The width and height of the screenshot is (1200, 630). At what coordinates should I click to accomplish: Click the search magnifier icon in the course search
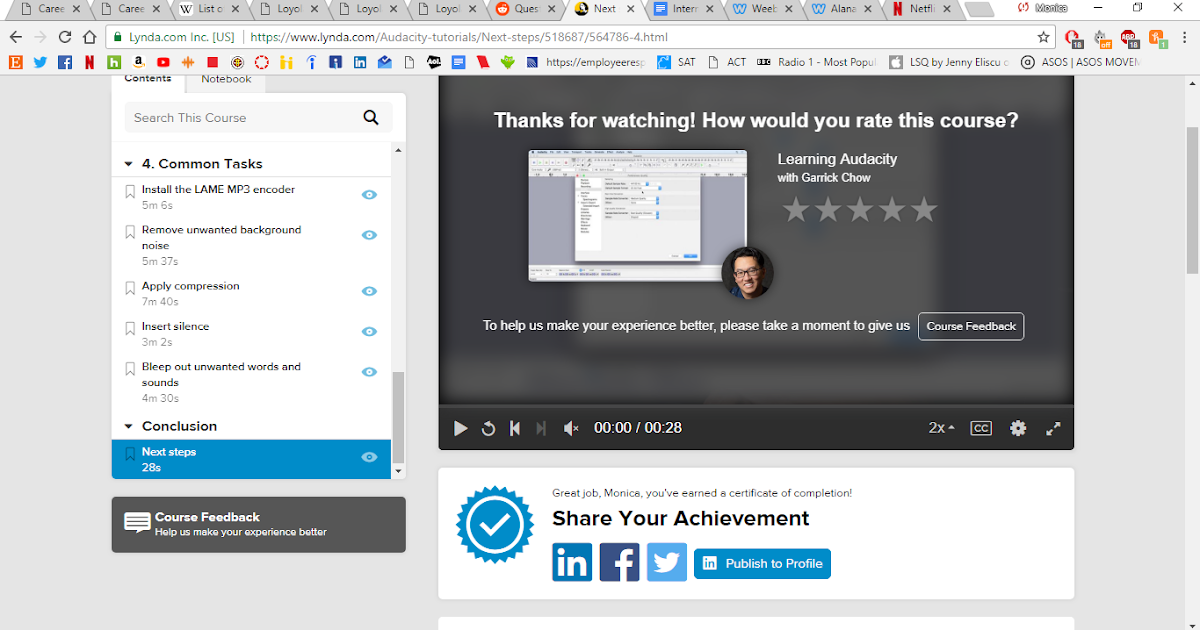[371, 117]
